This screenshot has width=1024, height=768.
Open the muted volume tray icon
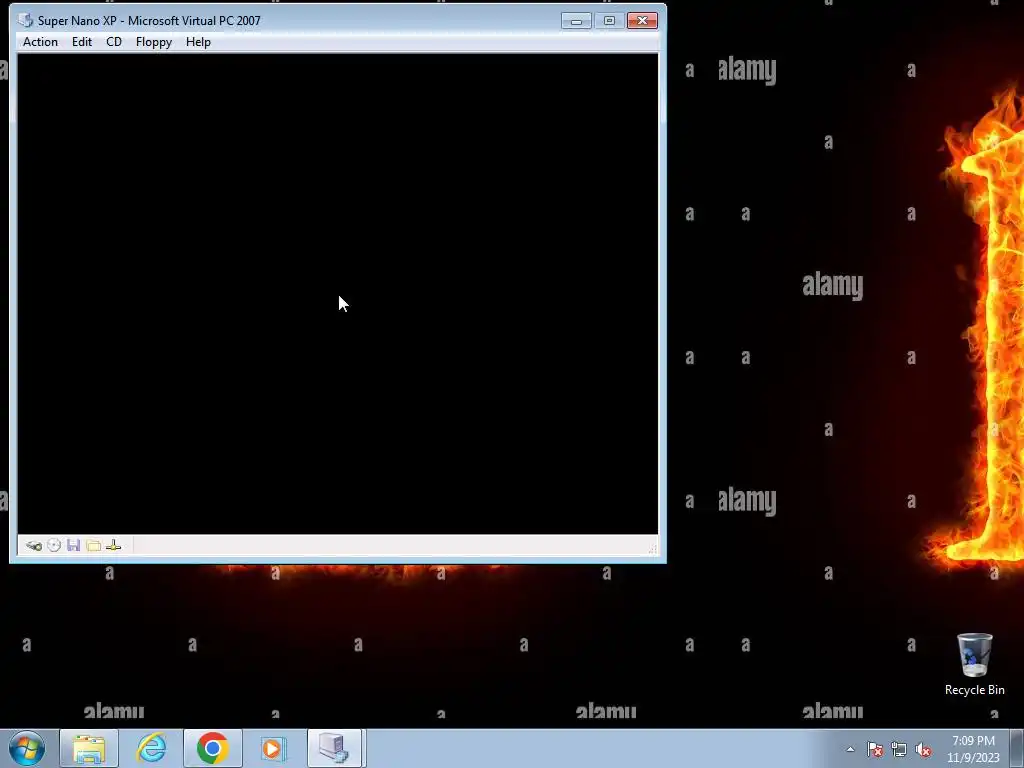[x=923, y=749]
